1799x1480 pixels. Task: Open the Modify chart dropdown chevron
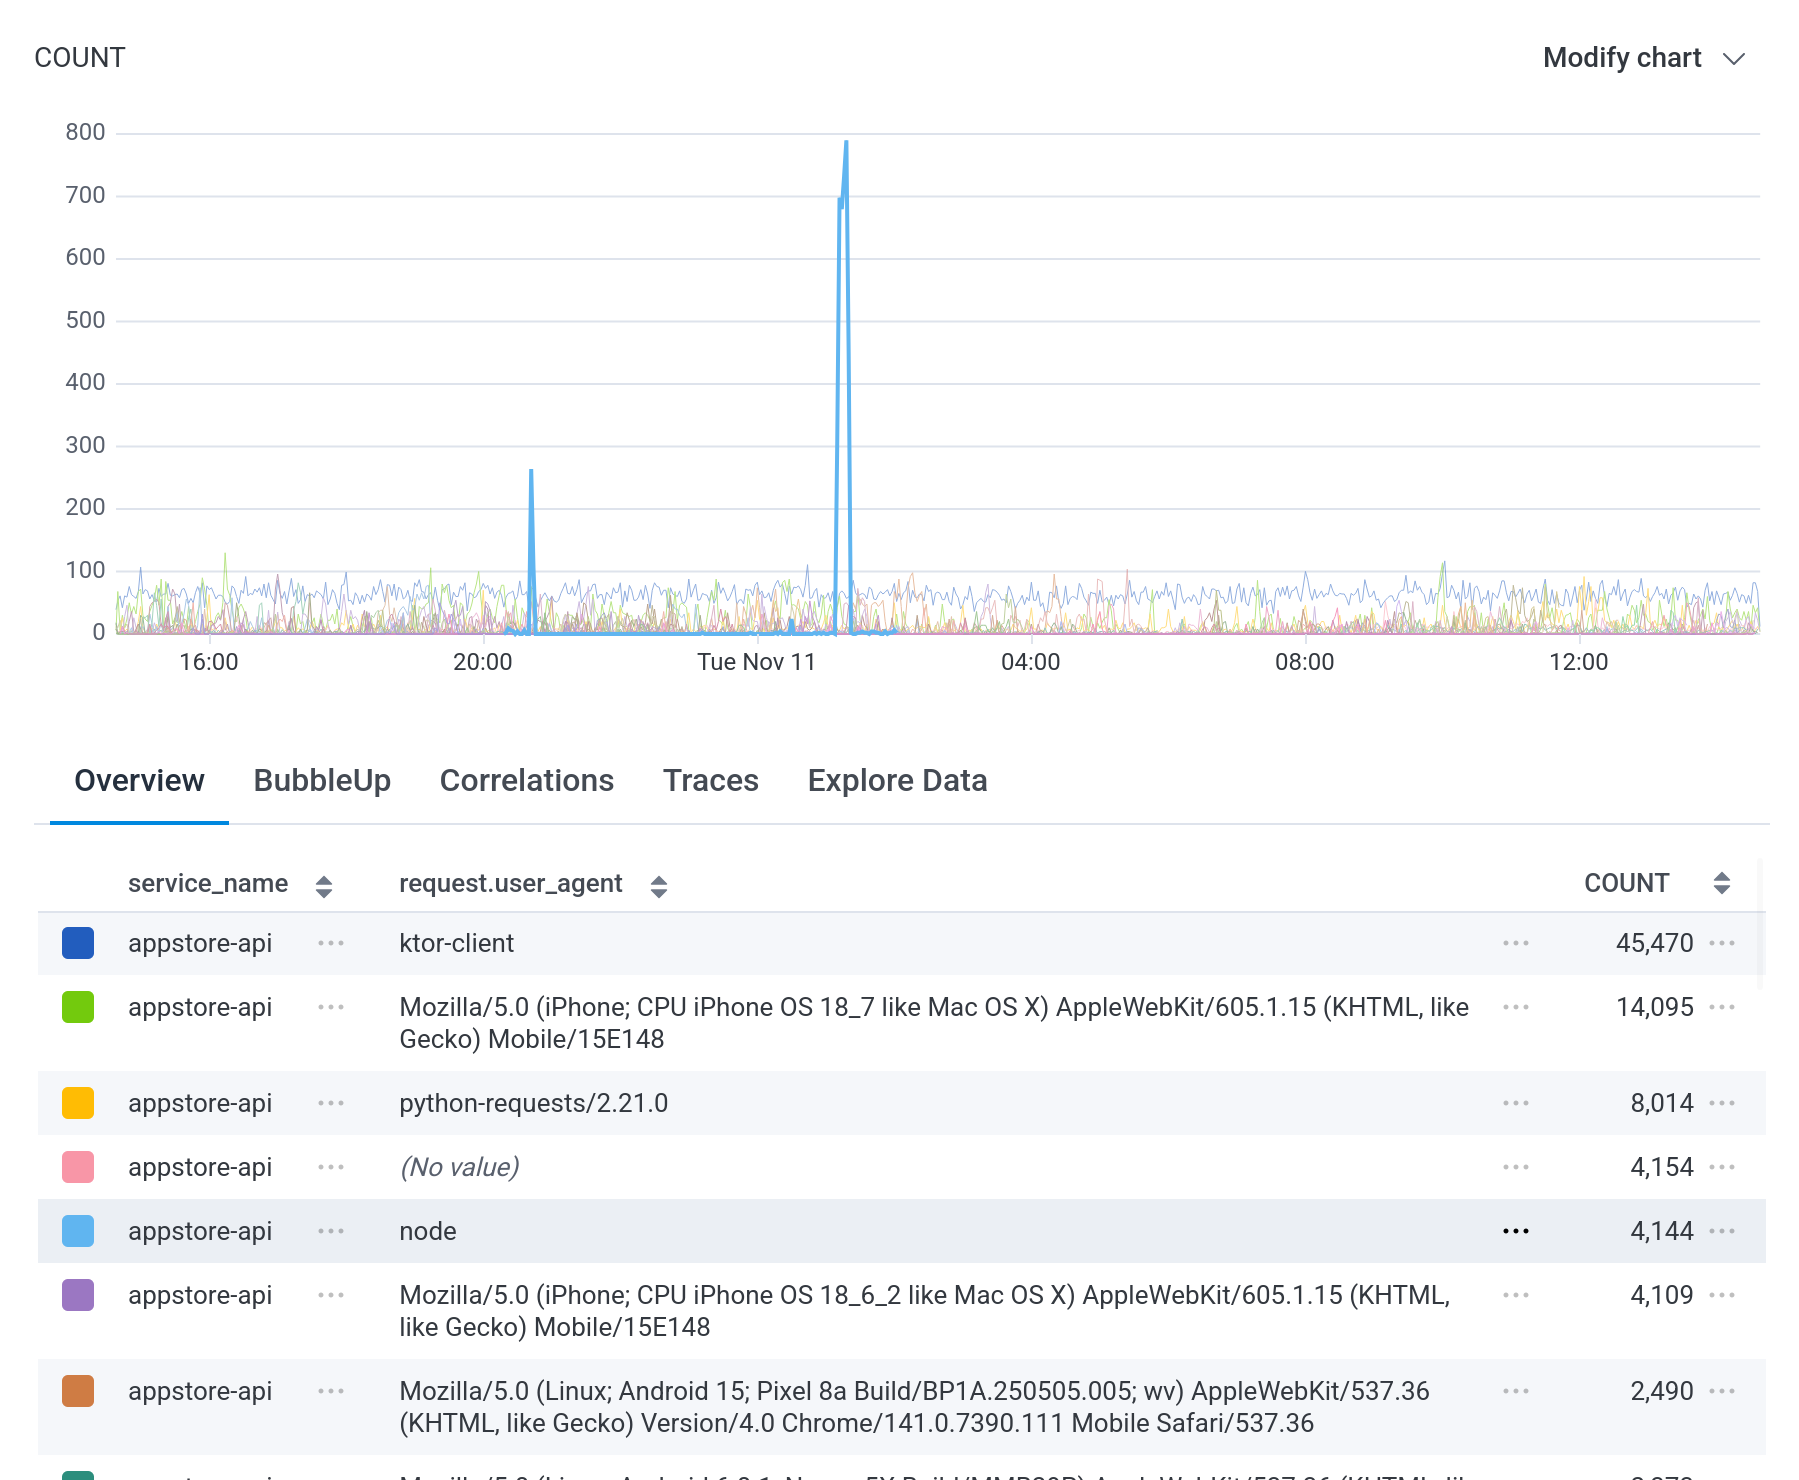click(x=1735, y=59)
